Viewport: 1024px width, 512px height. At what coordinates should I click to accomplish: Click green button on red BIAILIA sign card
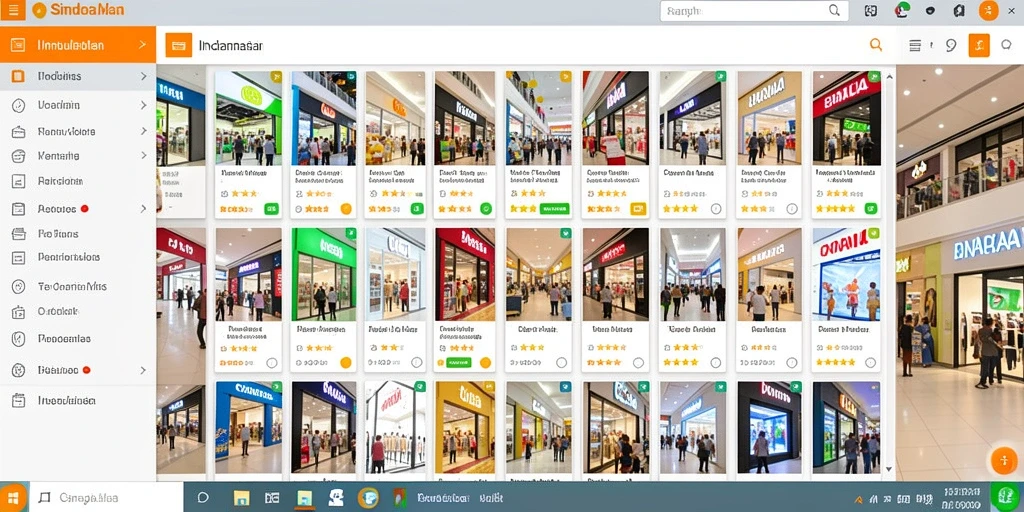(871, 209)
